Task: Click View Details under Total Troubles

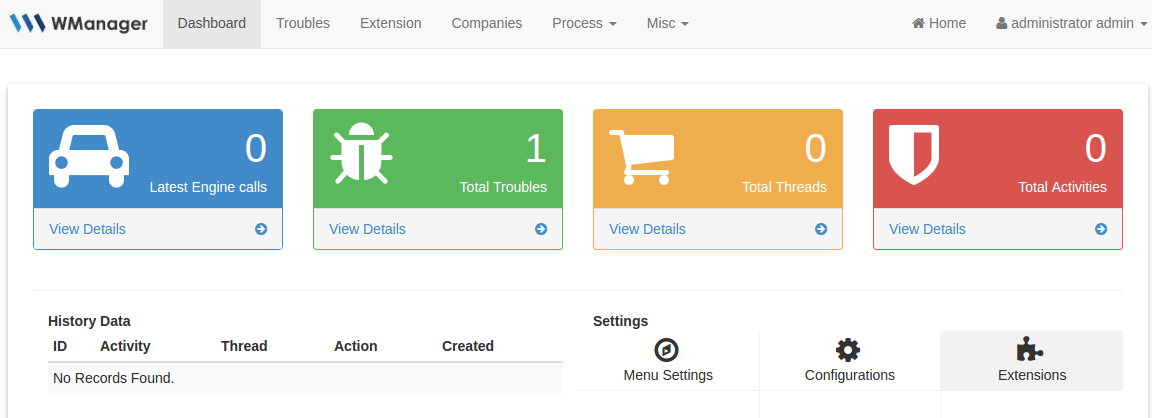Action: click(367, 229)
